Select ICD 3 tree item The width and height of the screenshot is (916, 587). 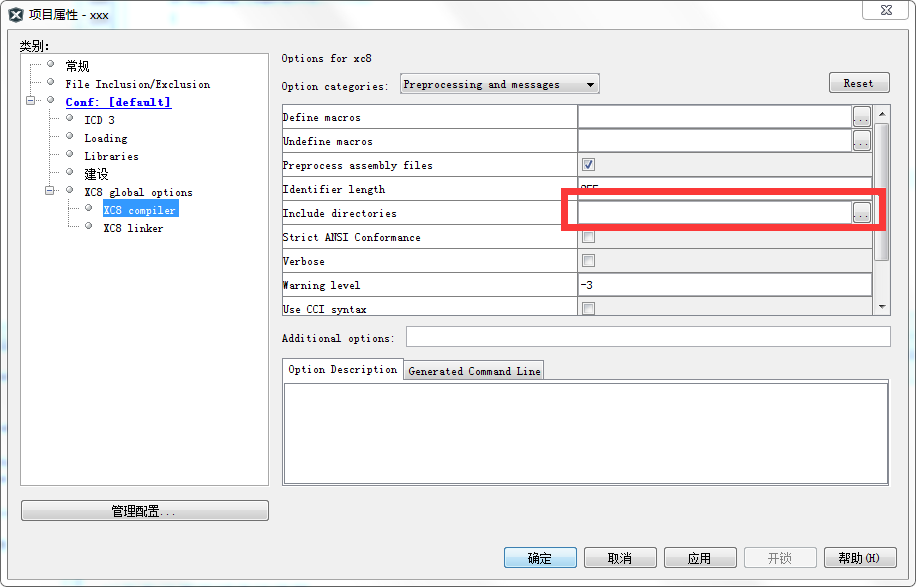tap(99, 120)
